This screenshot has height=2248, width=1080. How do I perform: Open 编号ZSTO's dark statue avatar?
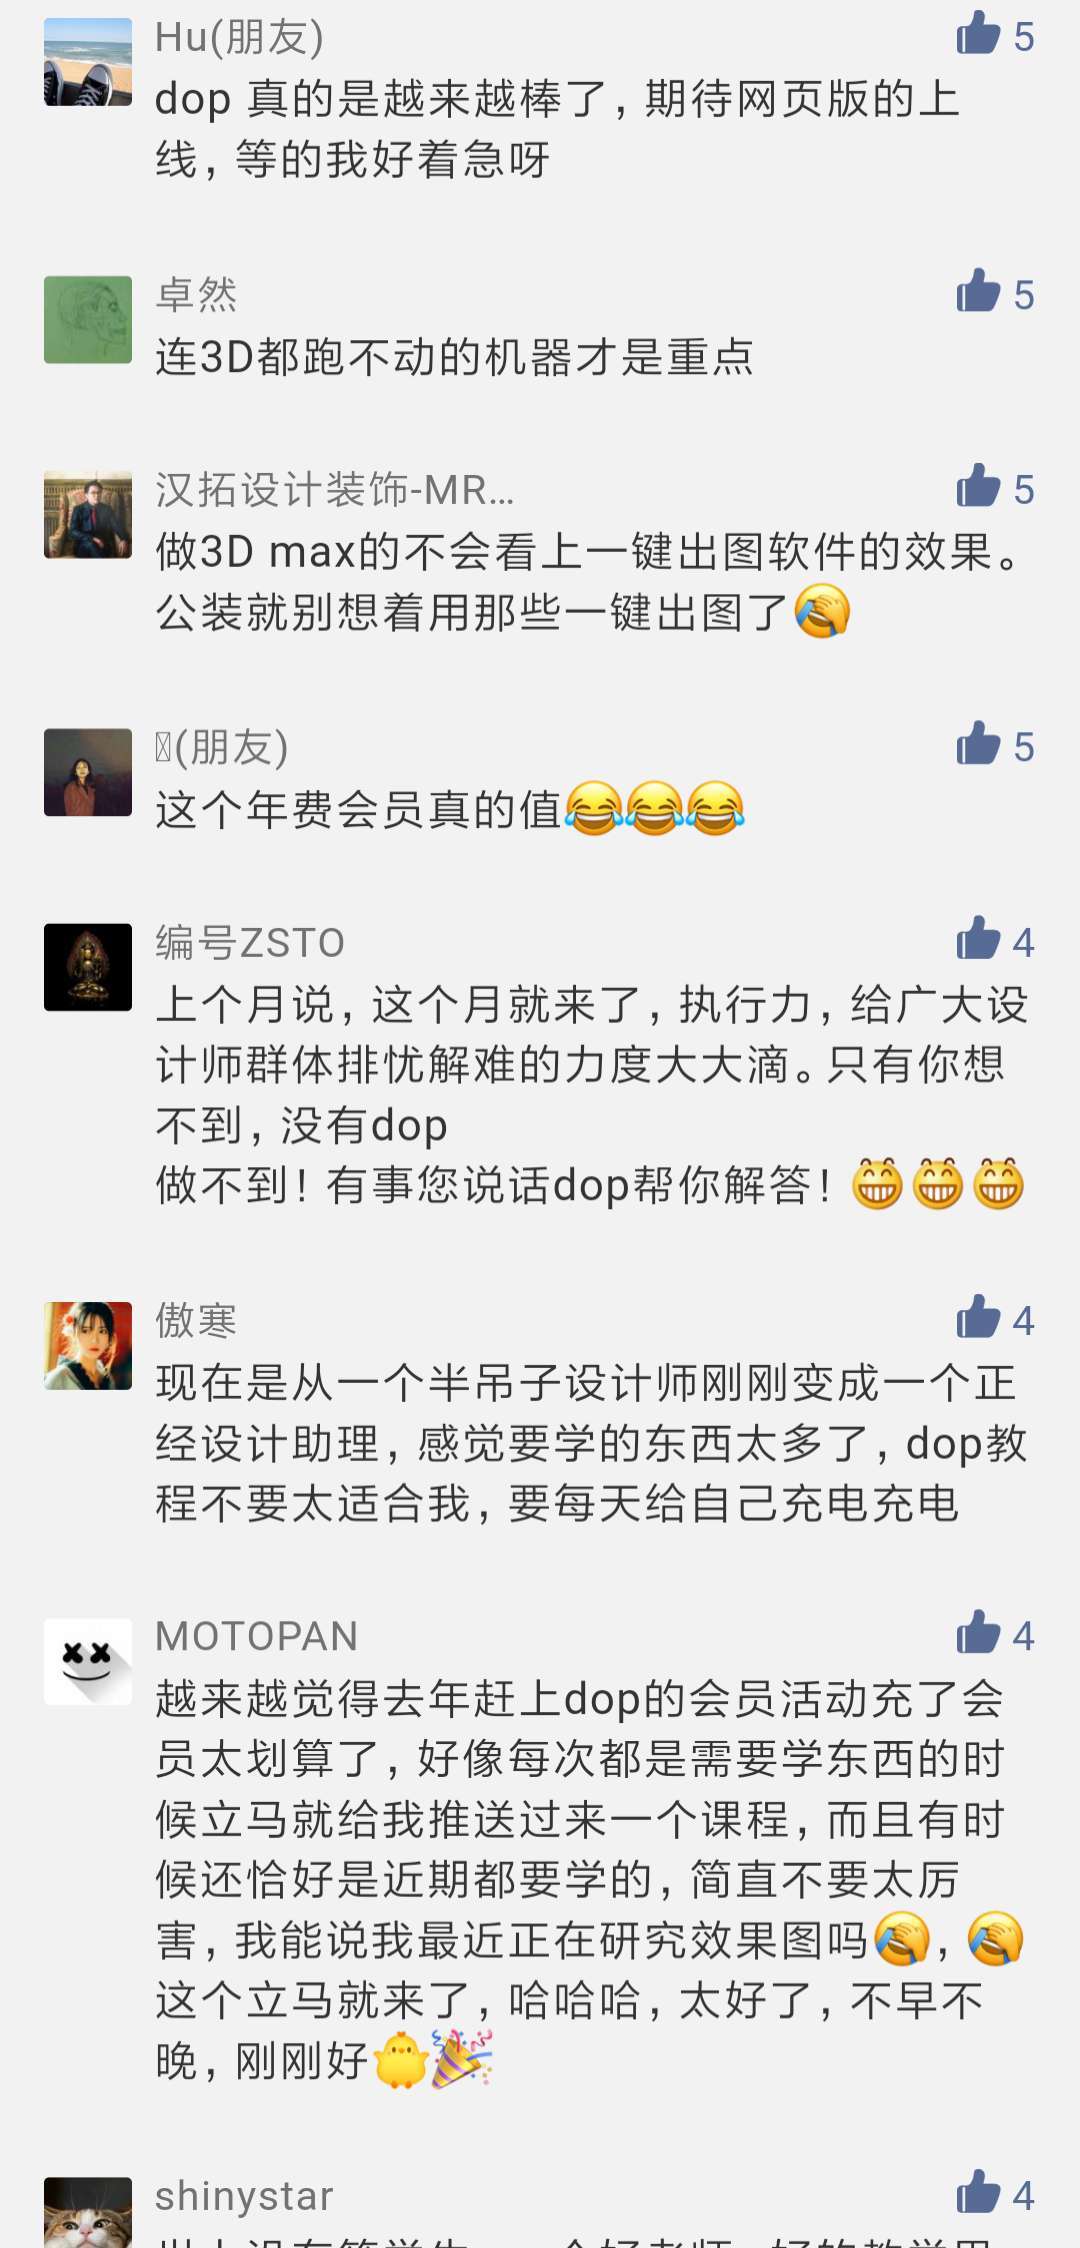pyautogui.click(x=88, y=967)
